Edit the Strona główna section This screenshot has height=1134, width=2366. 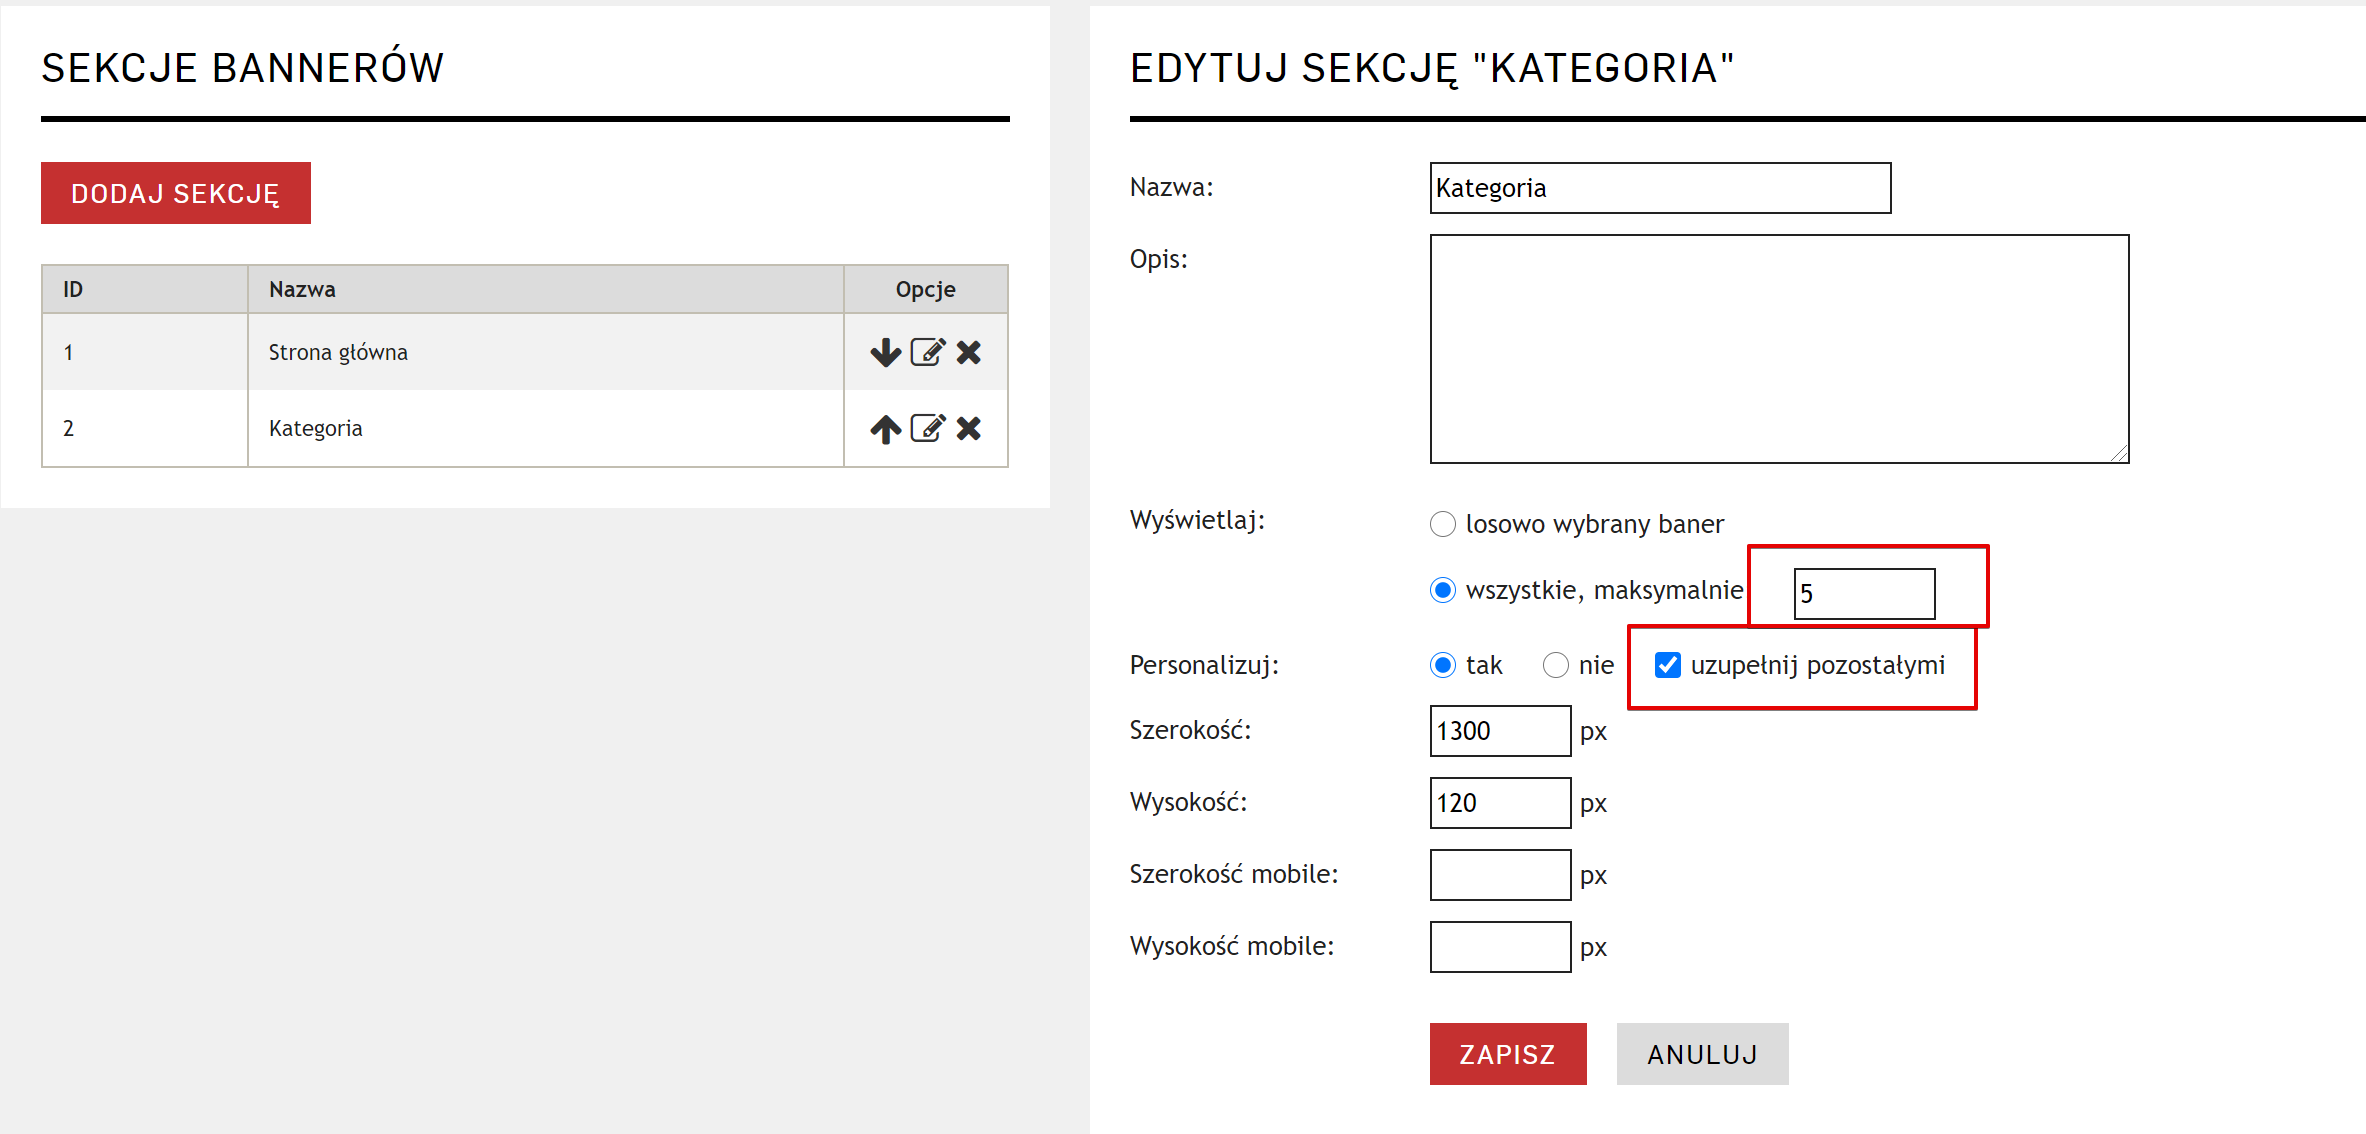tap(927, 352)
